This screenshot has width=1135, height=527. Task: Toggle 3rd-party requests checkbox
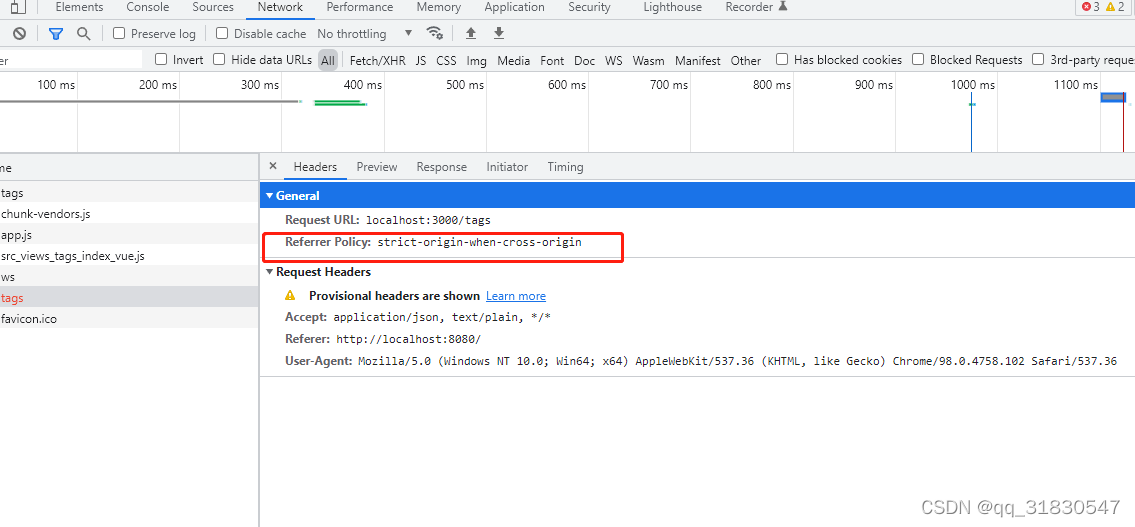click(1038, 59)
